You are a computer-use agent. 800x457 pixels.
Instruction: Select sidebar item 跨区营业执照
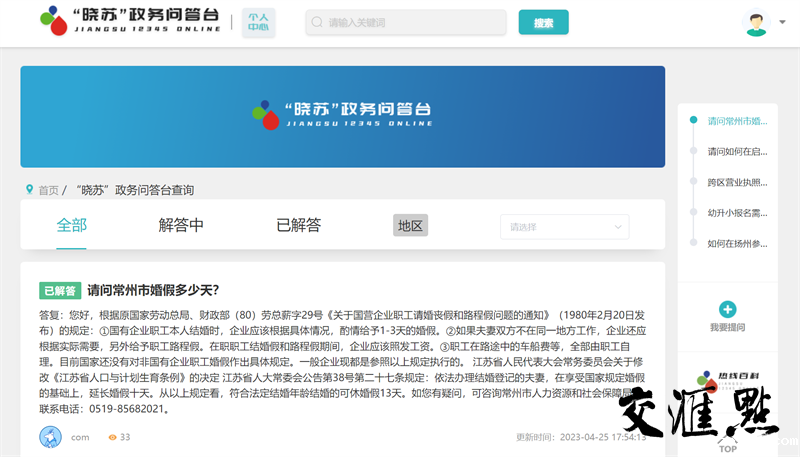[736, 182]
